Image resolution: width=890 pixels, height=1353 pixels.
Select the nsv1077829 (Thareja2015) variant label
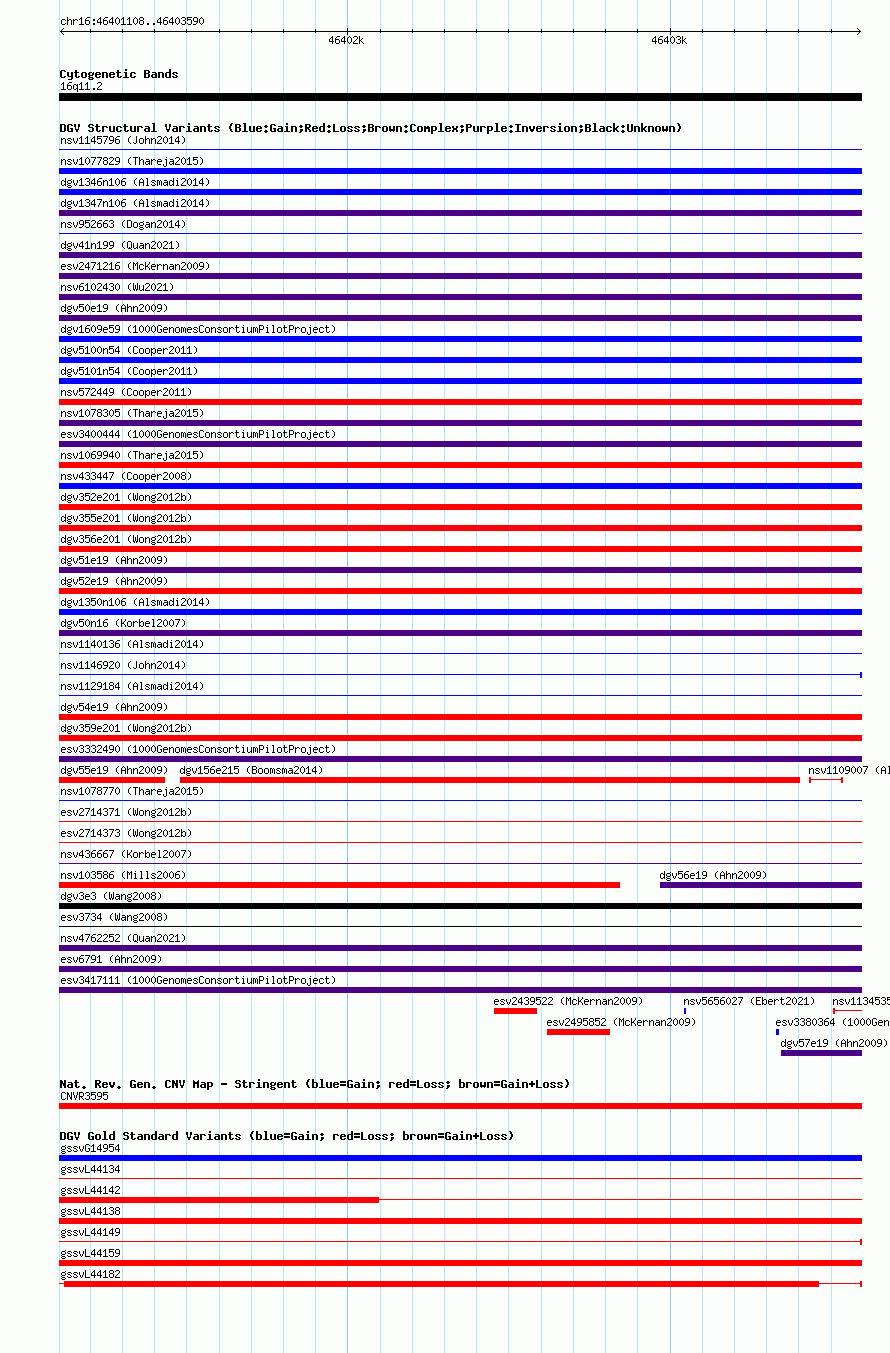pyautogui.click(x=132, y=161)
